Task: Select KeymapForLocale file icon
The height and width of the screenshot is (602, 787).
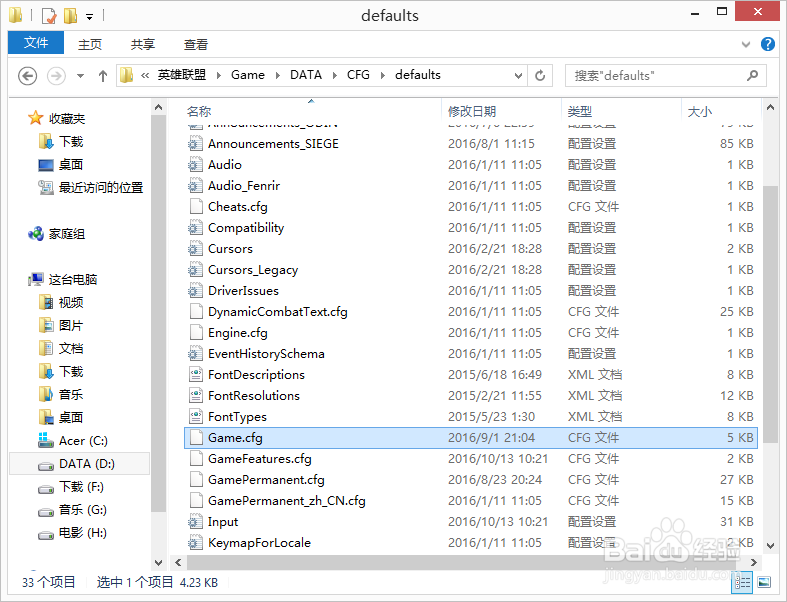Action: [196, 543]
